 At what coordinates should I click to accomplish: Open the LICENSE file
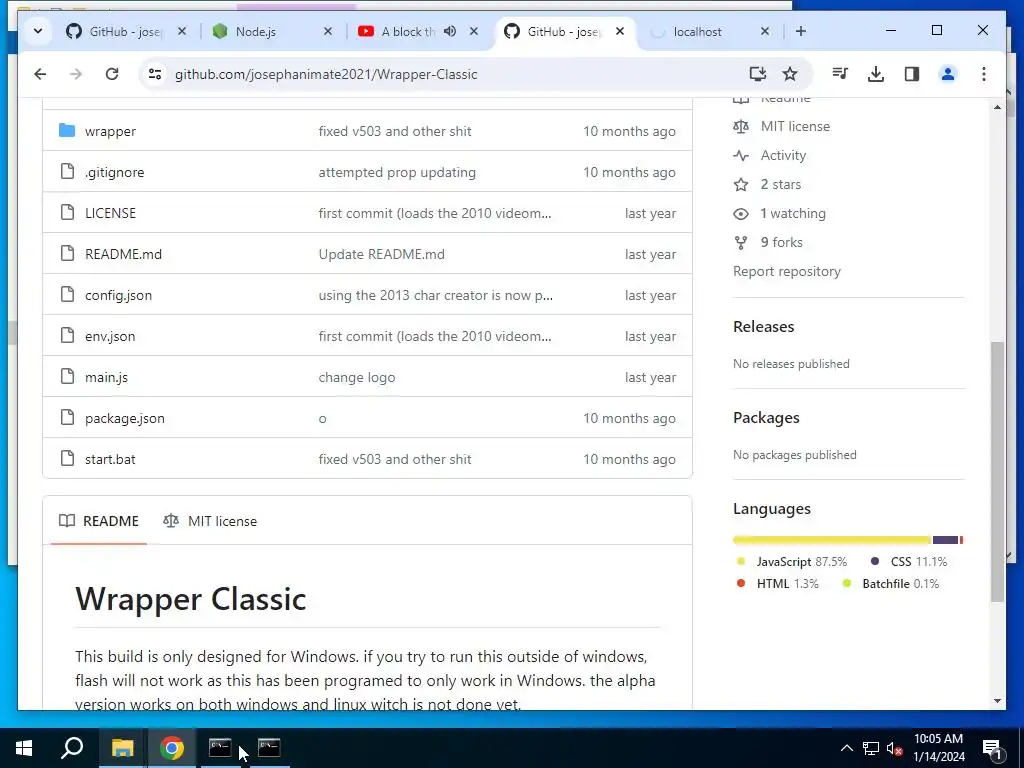click(110, 213)
